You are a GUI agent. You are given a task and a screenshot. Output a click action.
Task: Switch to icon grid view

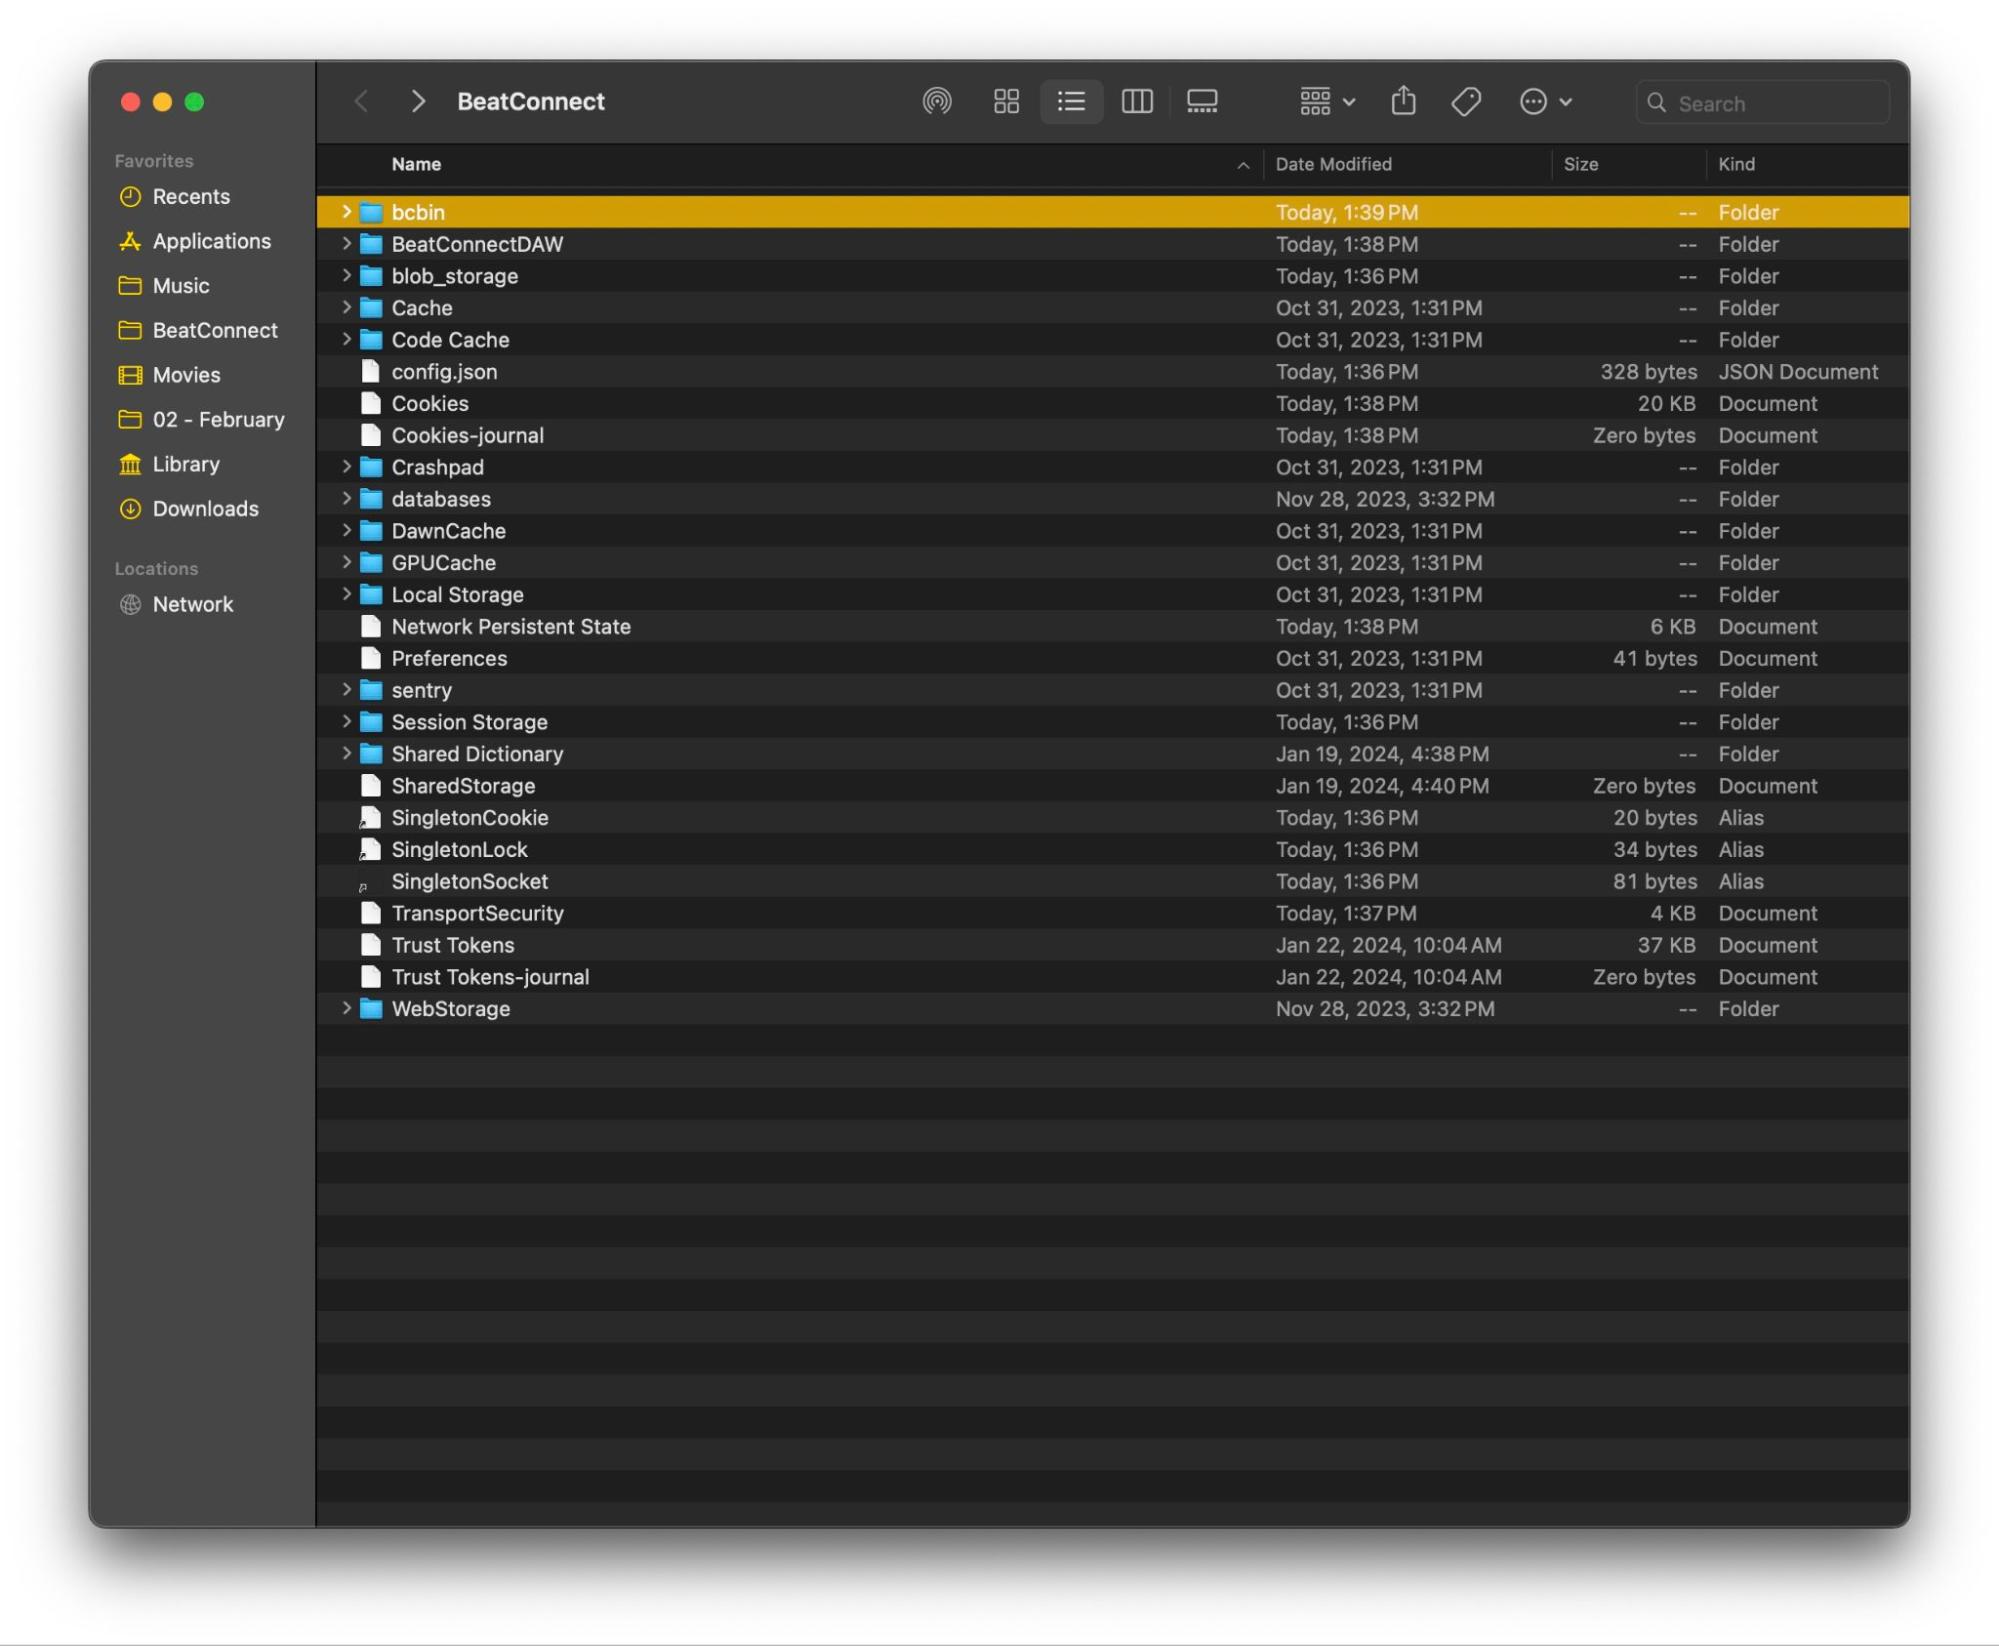click(1006, 102)
